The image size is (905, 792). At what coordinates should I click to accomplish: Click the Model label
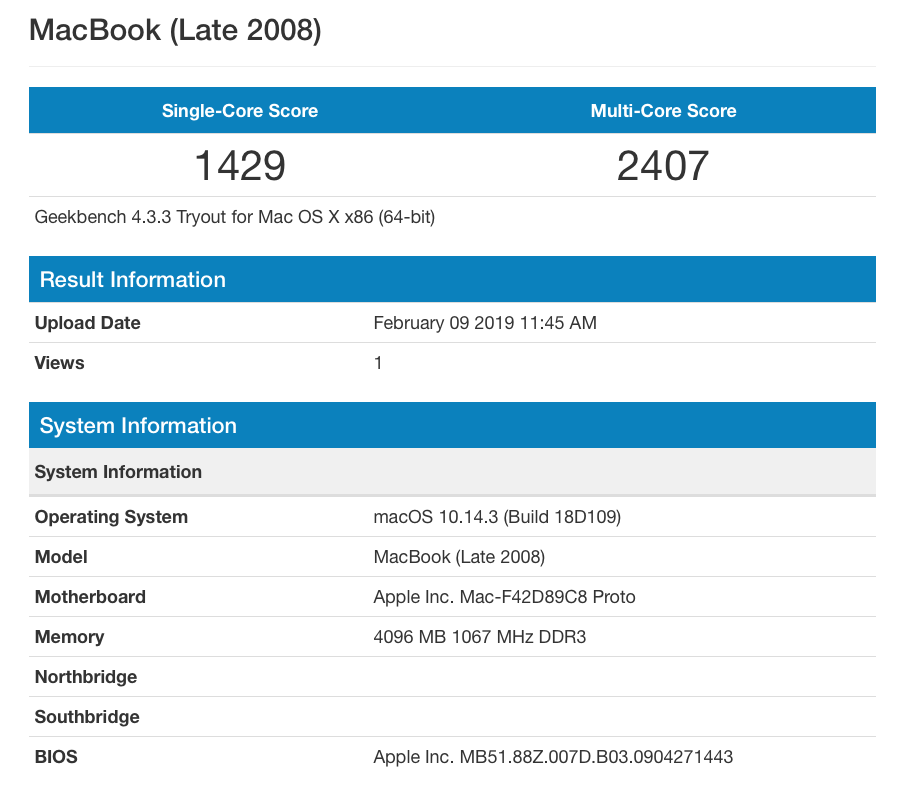pos(61,556)
